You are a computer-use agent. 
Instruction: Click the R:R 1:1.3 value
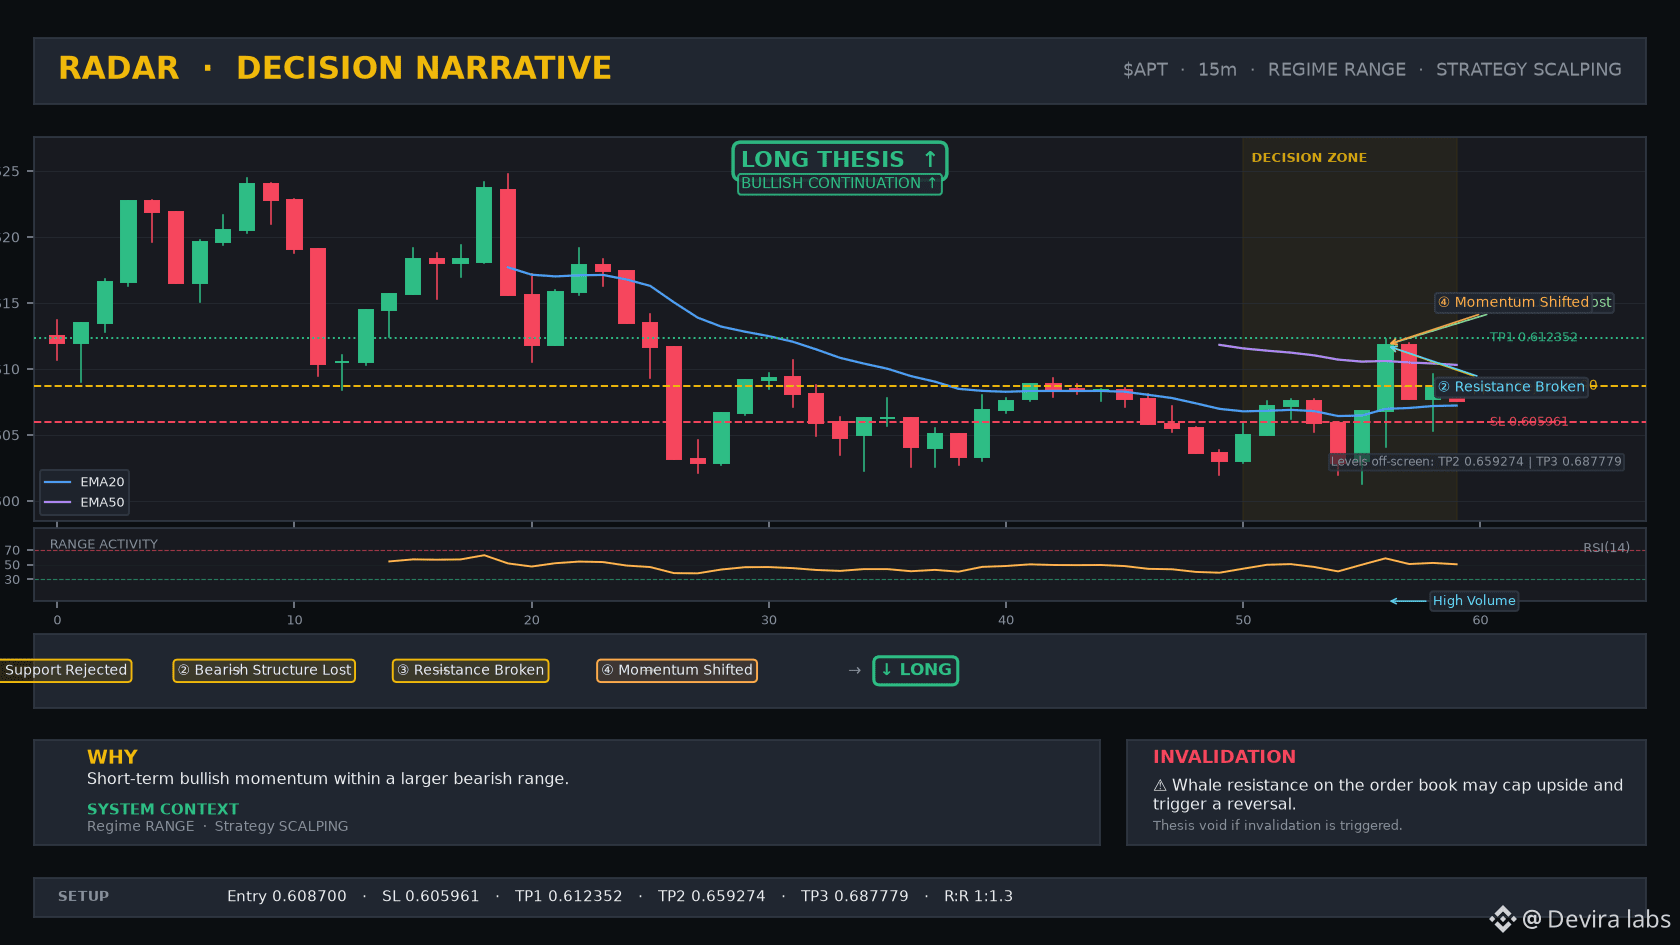pos(979,897)
